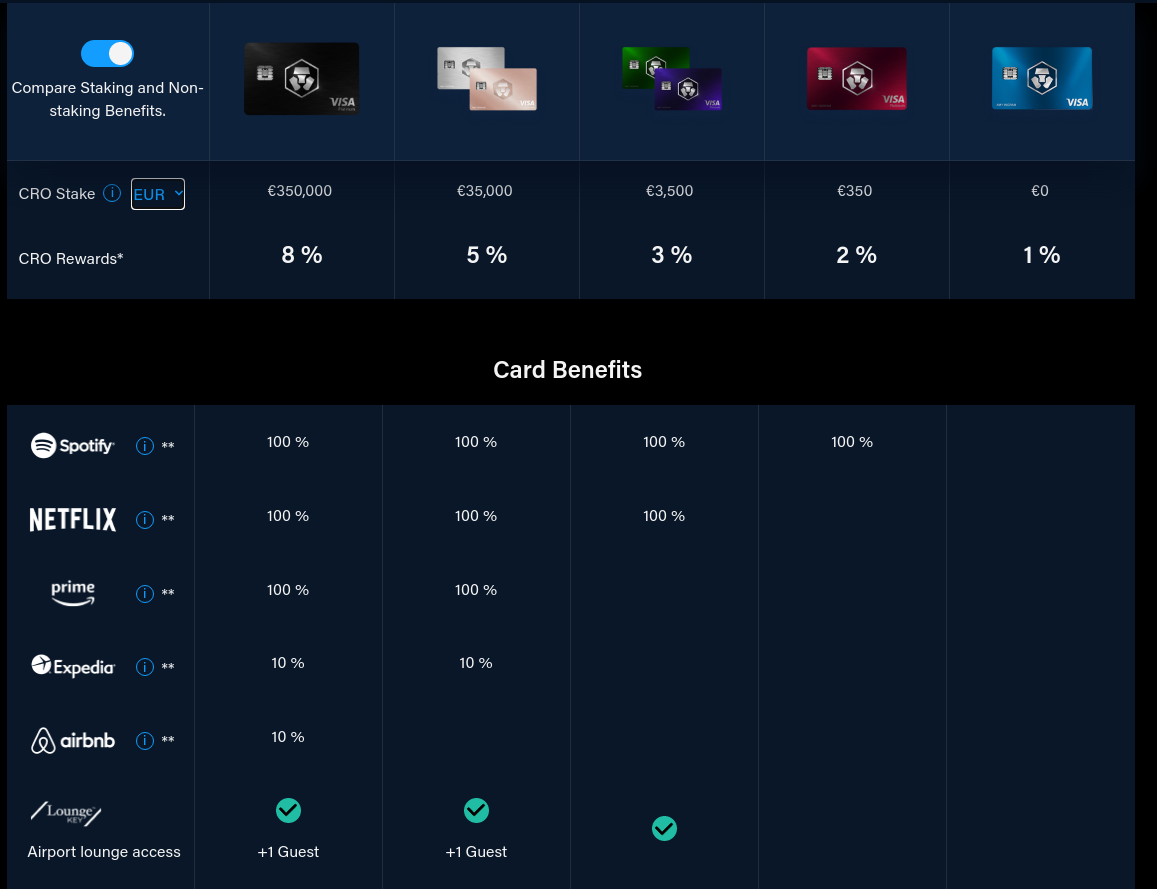
Task: Click the Airbnb info icon
Action: pos(145,740)
